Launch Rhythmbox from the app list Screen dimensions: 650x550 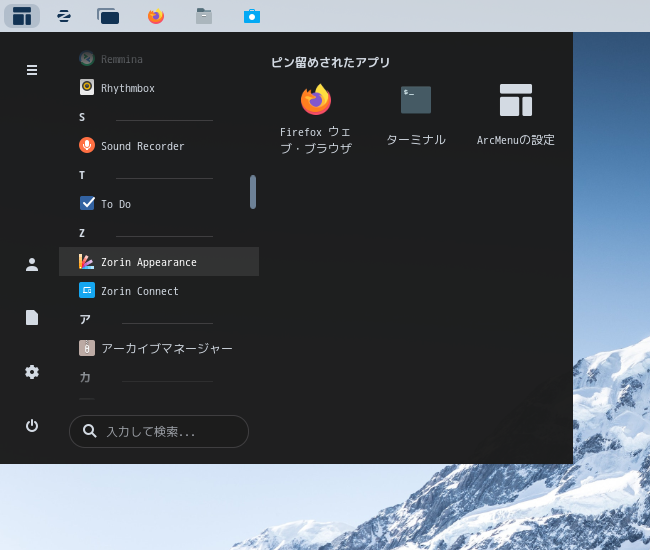point(159,87)
